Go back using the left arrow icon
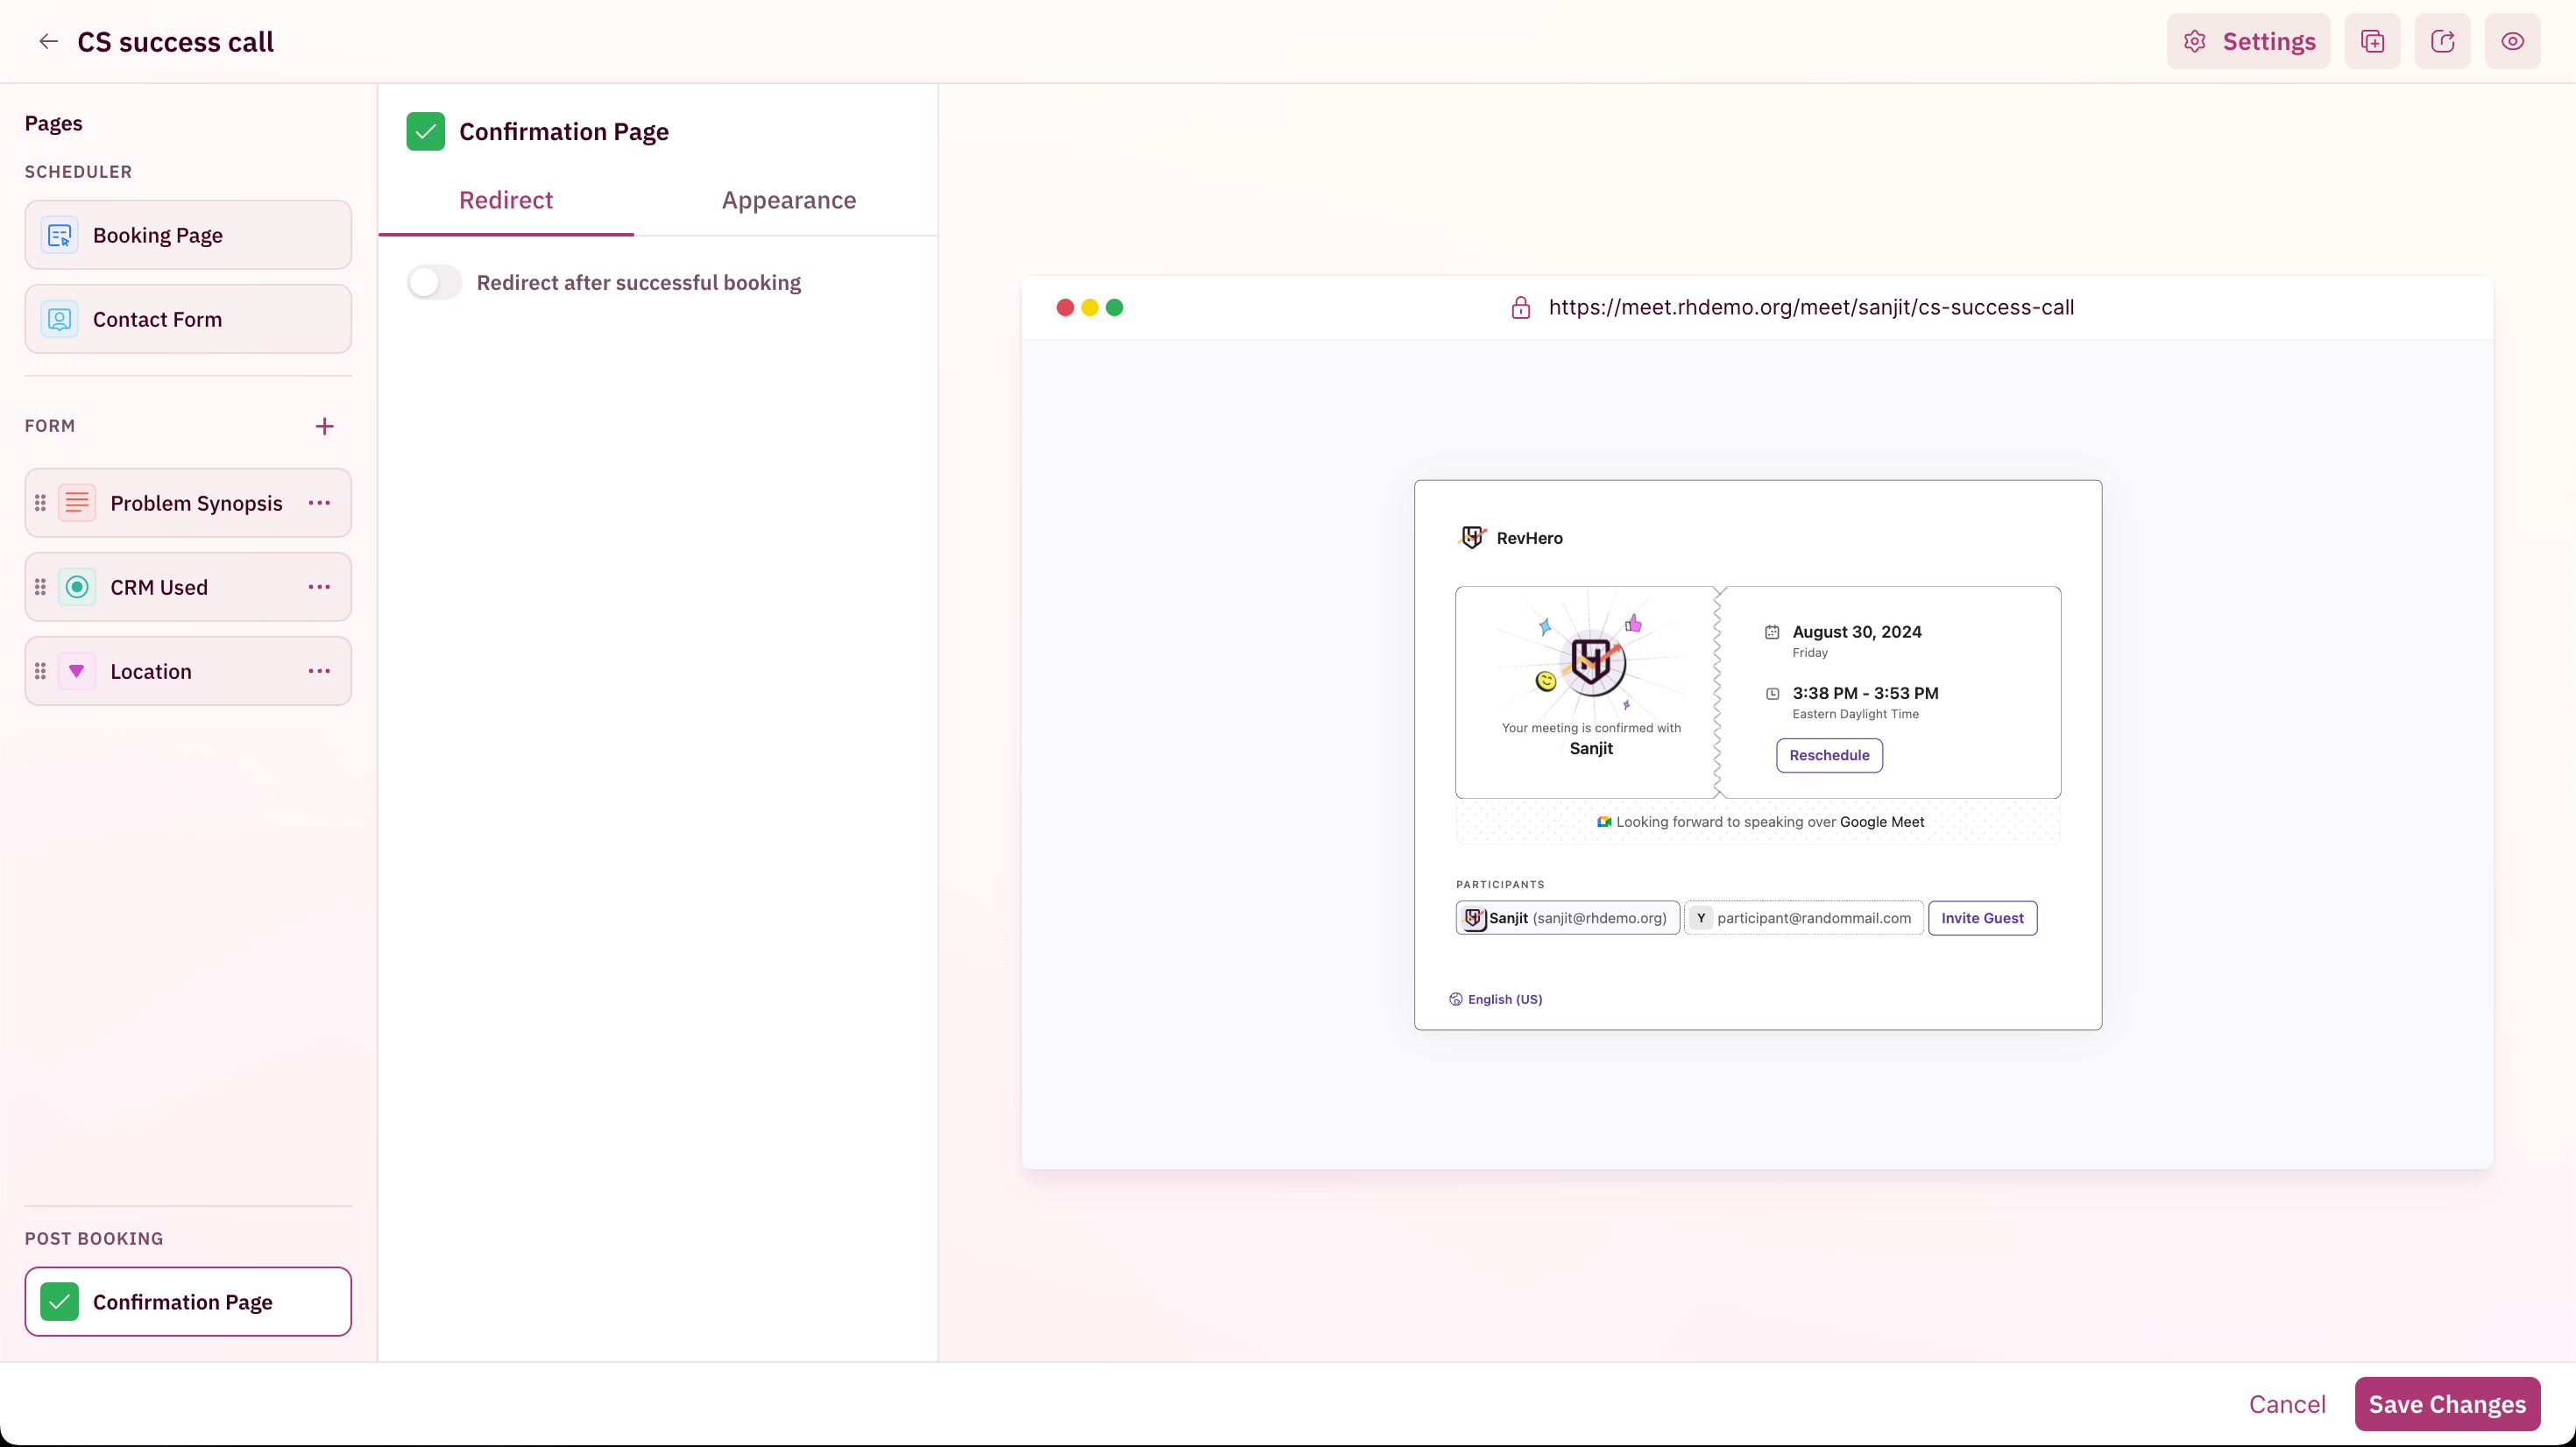This screenshot has width=2576, height=1447. 48,41
